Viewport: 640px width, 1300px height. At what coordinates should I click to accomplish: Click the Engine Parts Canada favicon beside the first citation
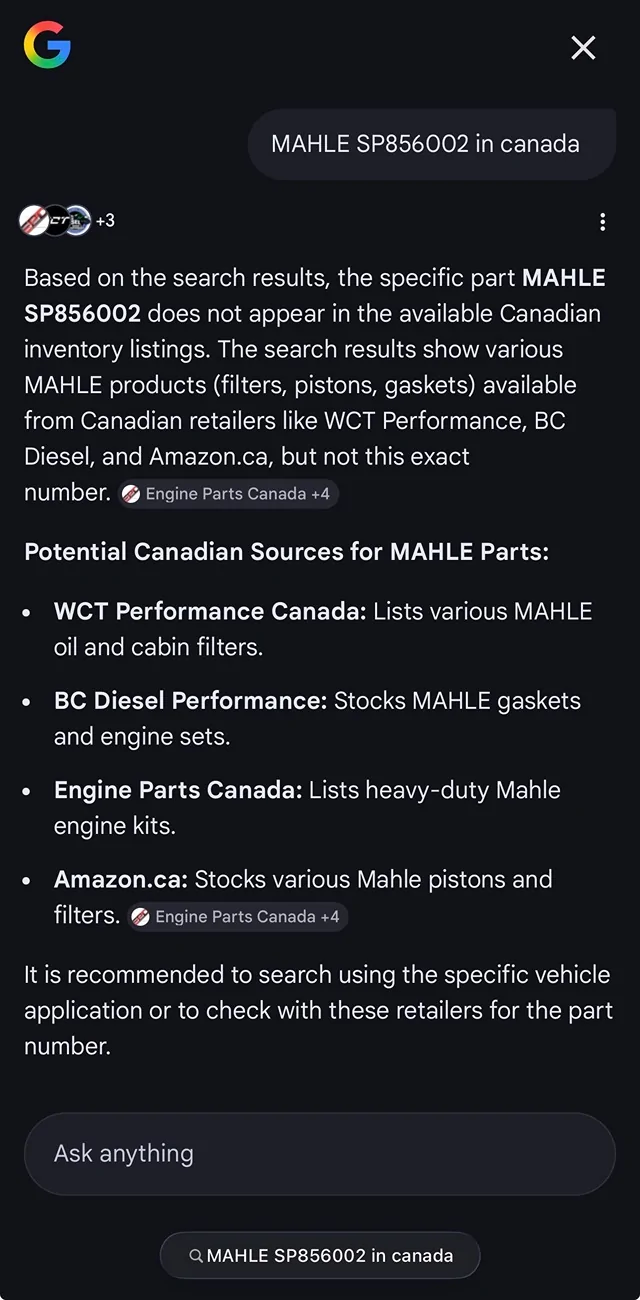pyautogui.click(x=131, y=493)
